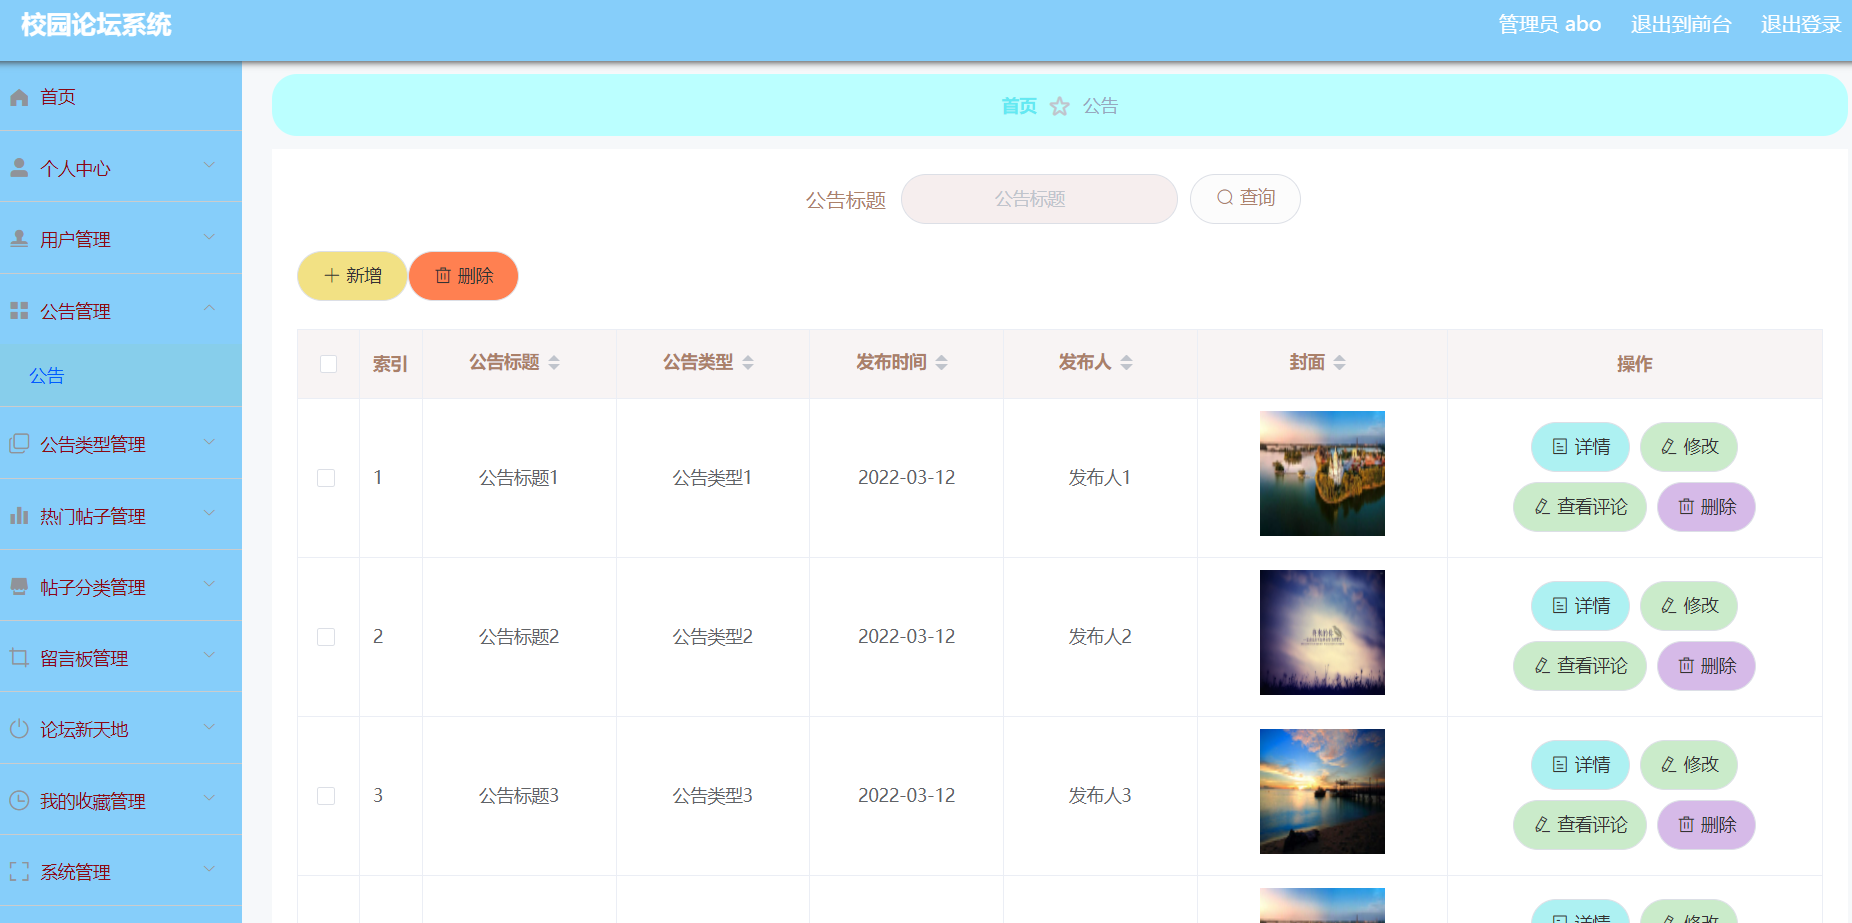Viewport: 1852px width, 923px height.
Task: Click 修改 for 公告标题1
Action: click(1689, 447)
